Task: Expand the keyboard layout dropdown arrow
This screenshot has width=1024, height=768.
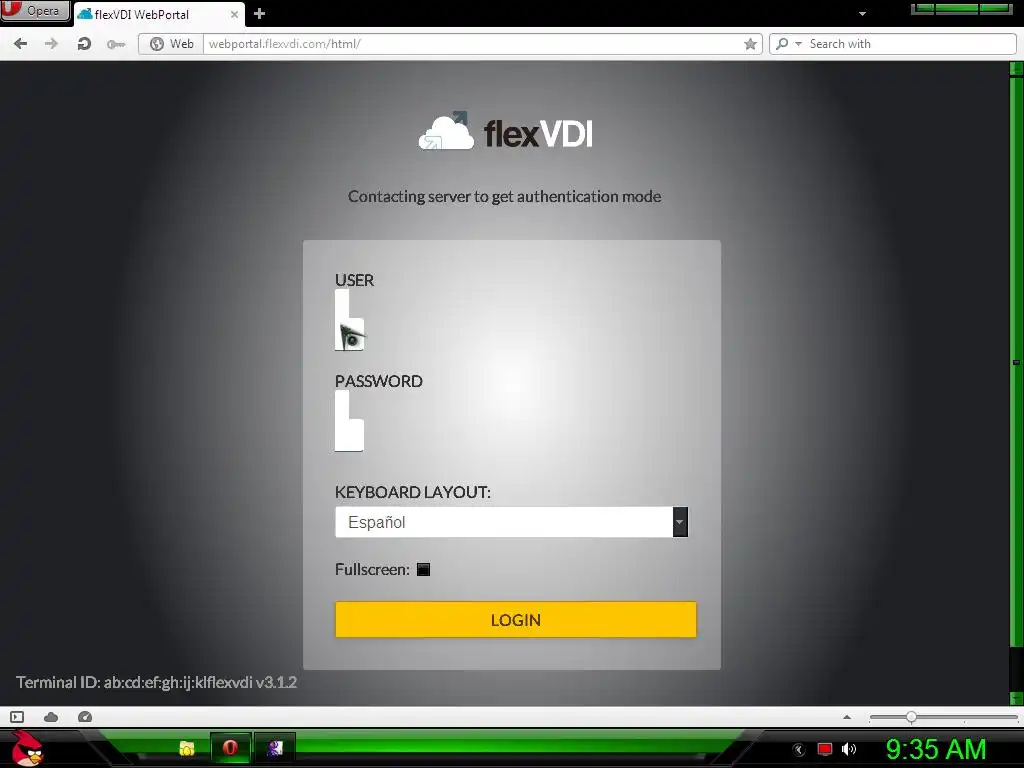Action: click(x=680, y=522)
